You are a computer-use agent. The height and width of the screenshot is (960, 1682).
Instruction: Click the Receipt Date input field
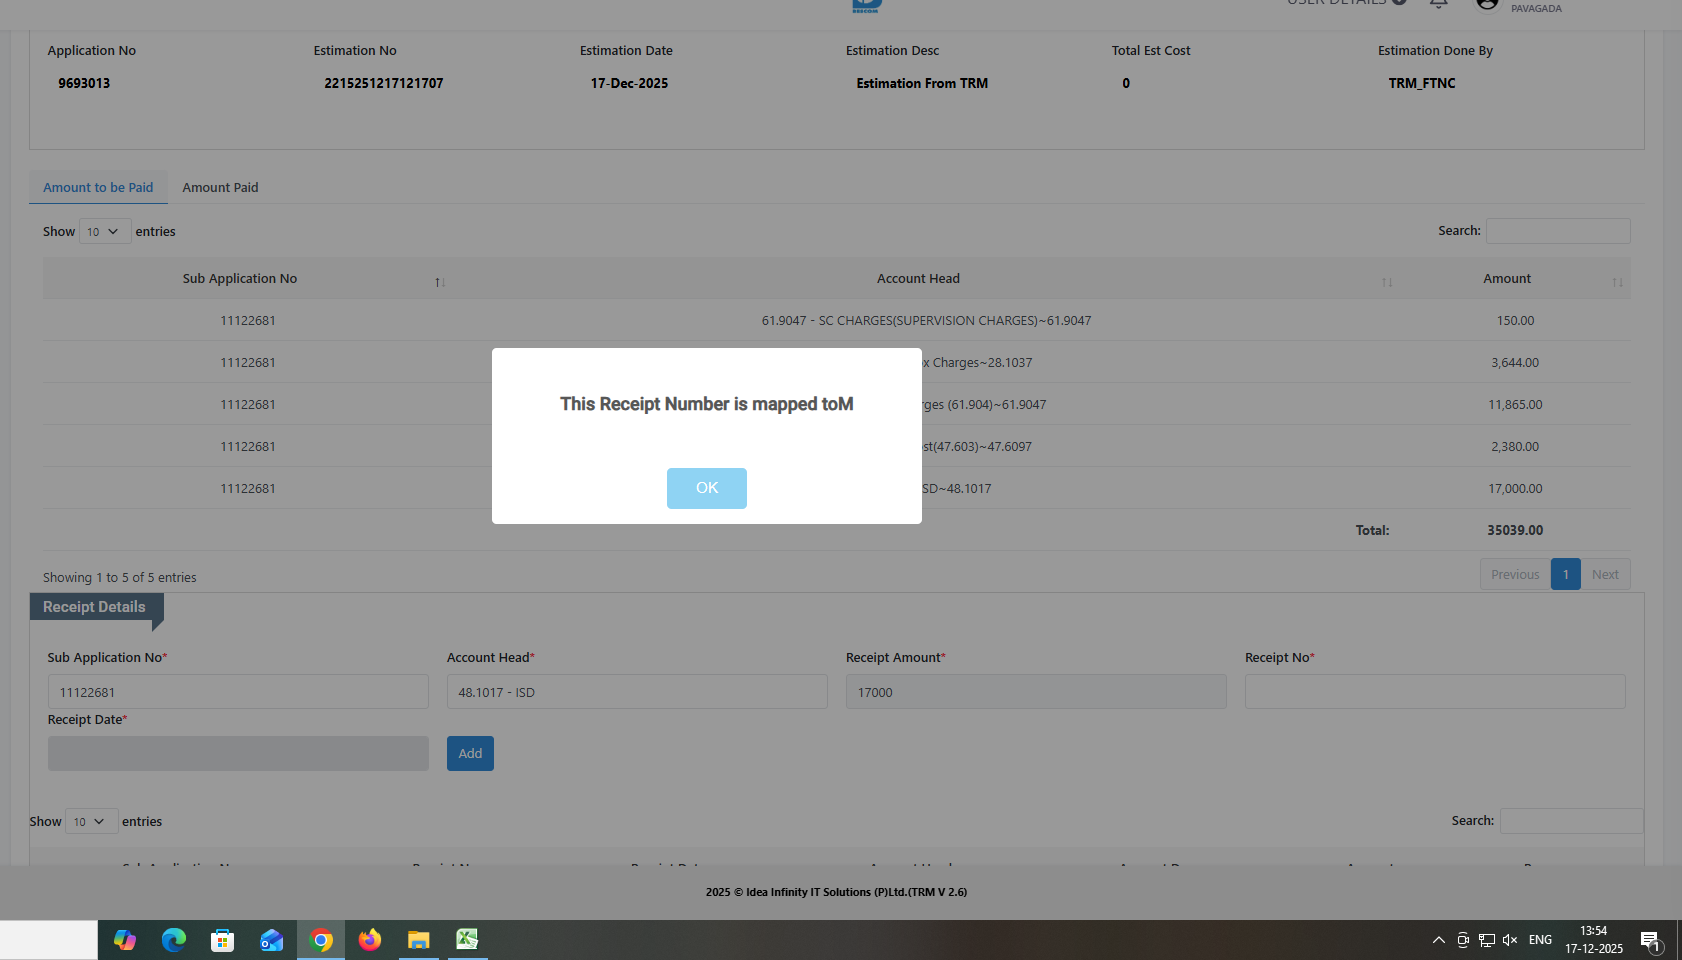(238, 753)
